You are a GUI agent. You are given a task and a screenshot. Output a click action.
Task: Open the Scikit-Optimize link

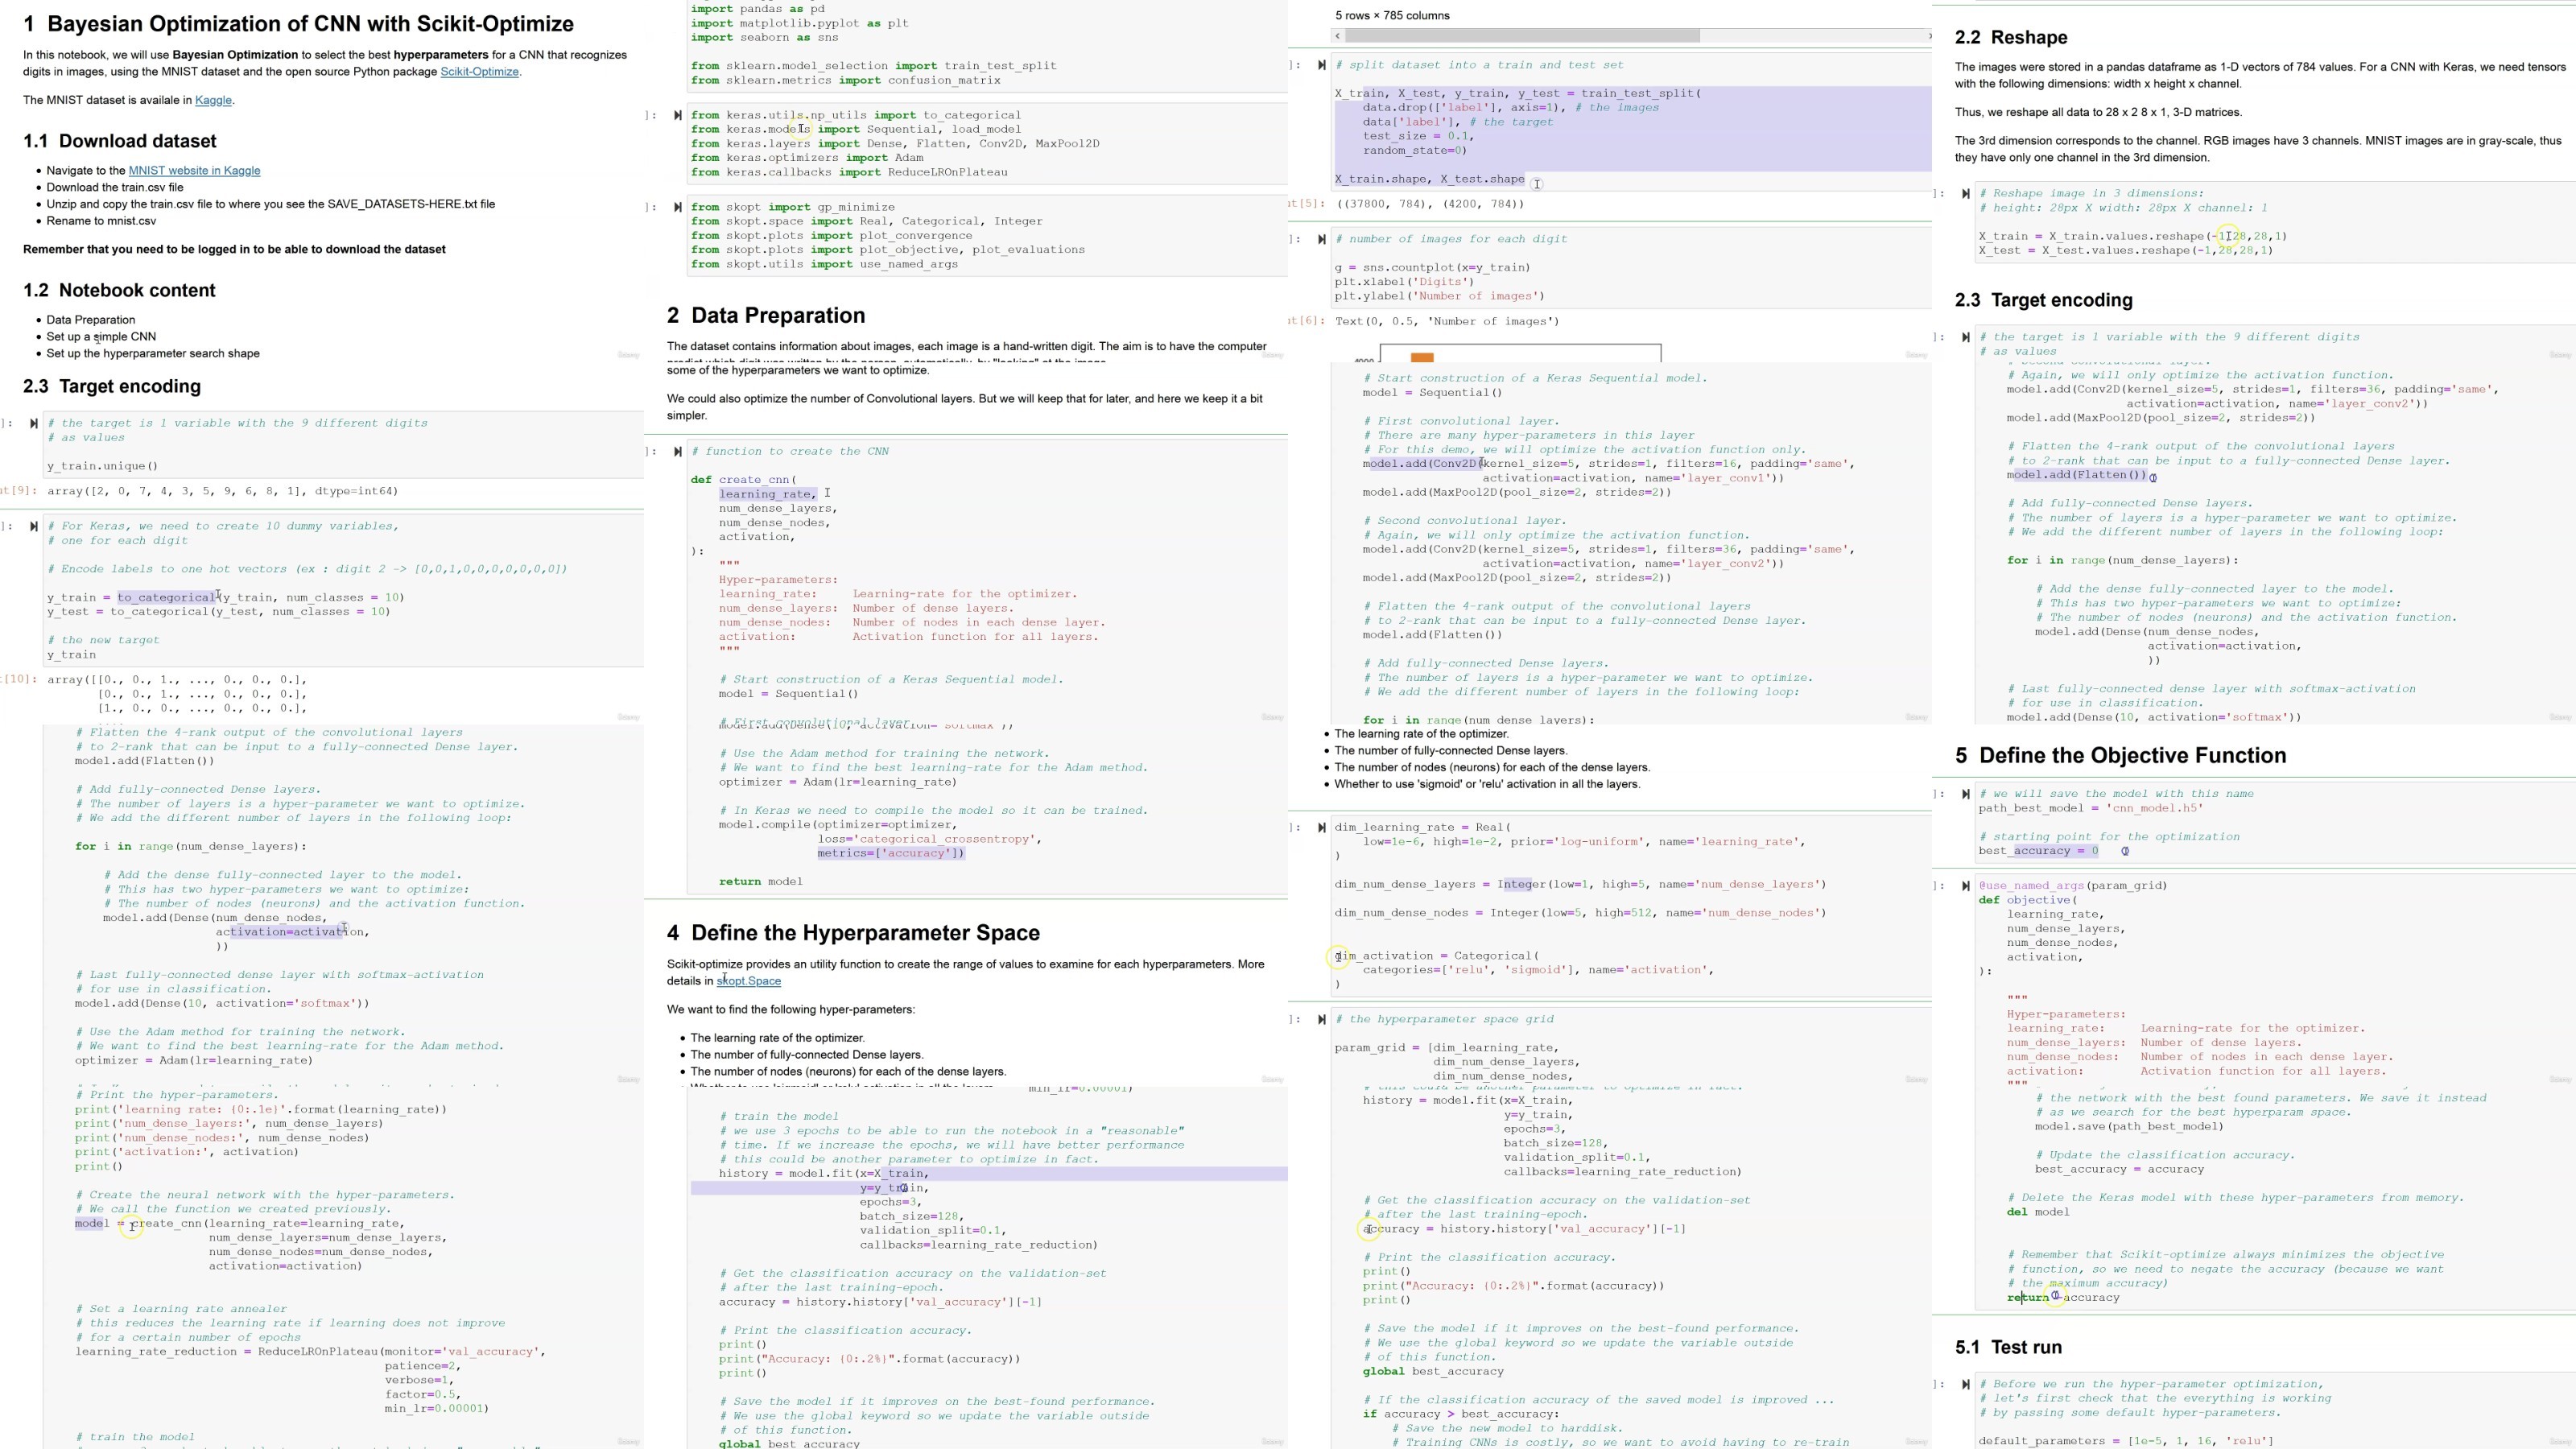(x=479, y=72)
